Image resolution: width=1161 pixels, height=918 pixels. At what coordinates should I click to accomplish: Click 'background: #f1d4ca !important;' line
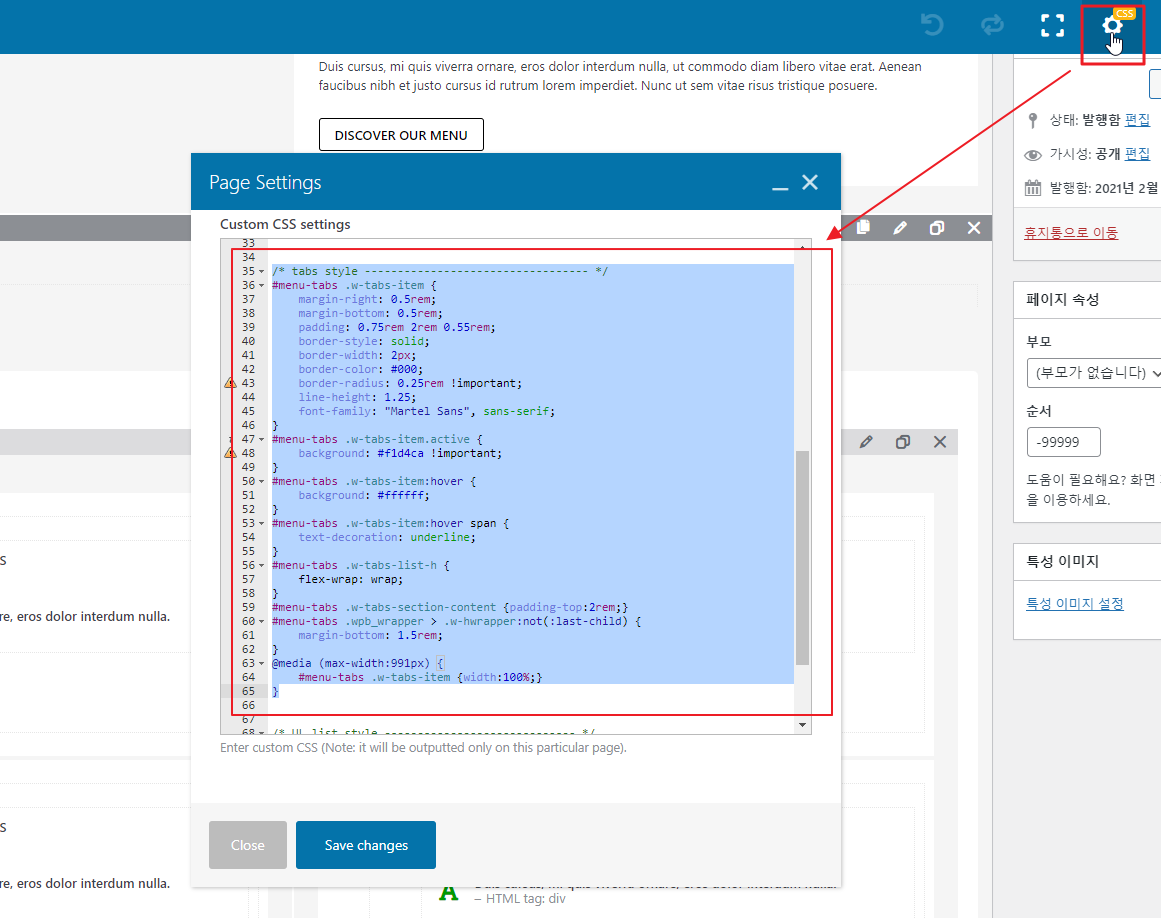400,453
